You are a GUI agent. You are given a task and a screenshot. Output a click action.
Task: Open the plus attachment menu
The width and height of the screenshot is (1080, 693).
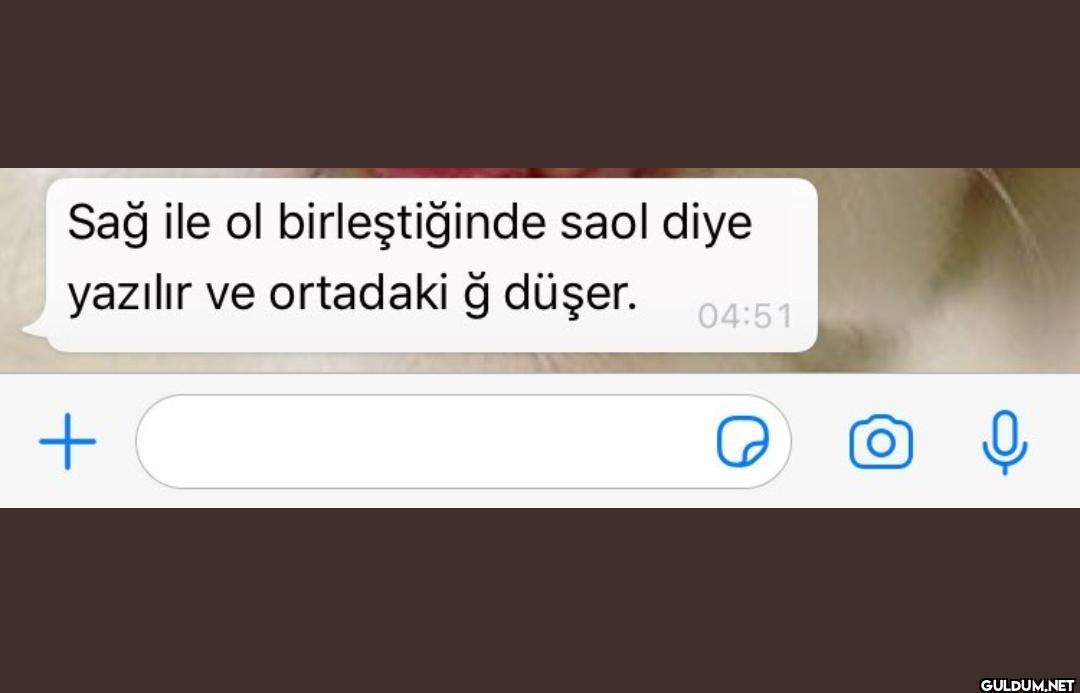coord(68,442)
